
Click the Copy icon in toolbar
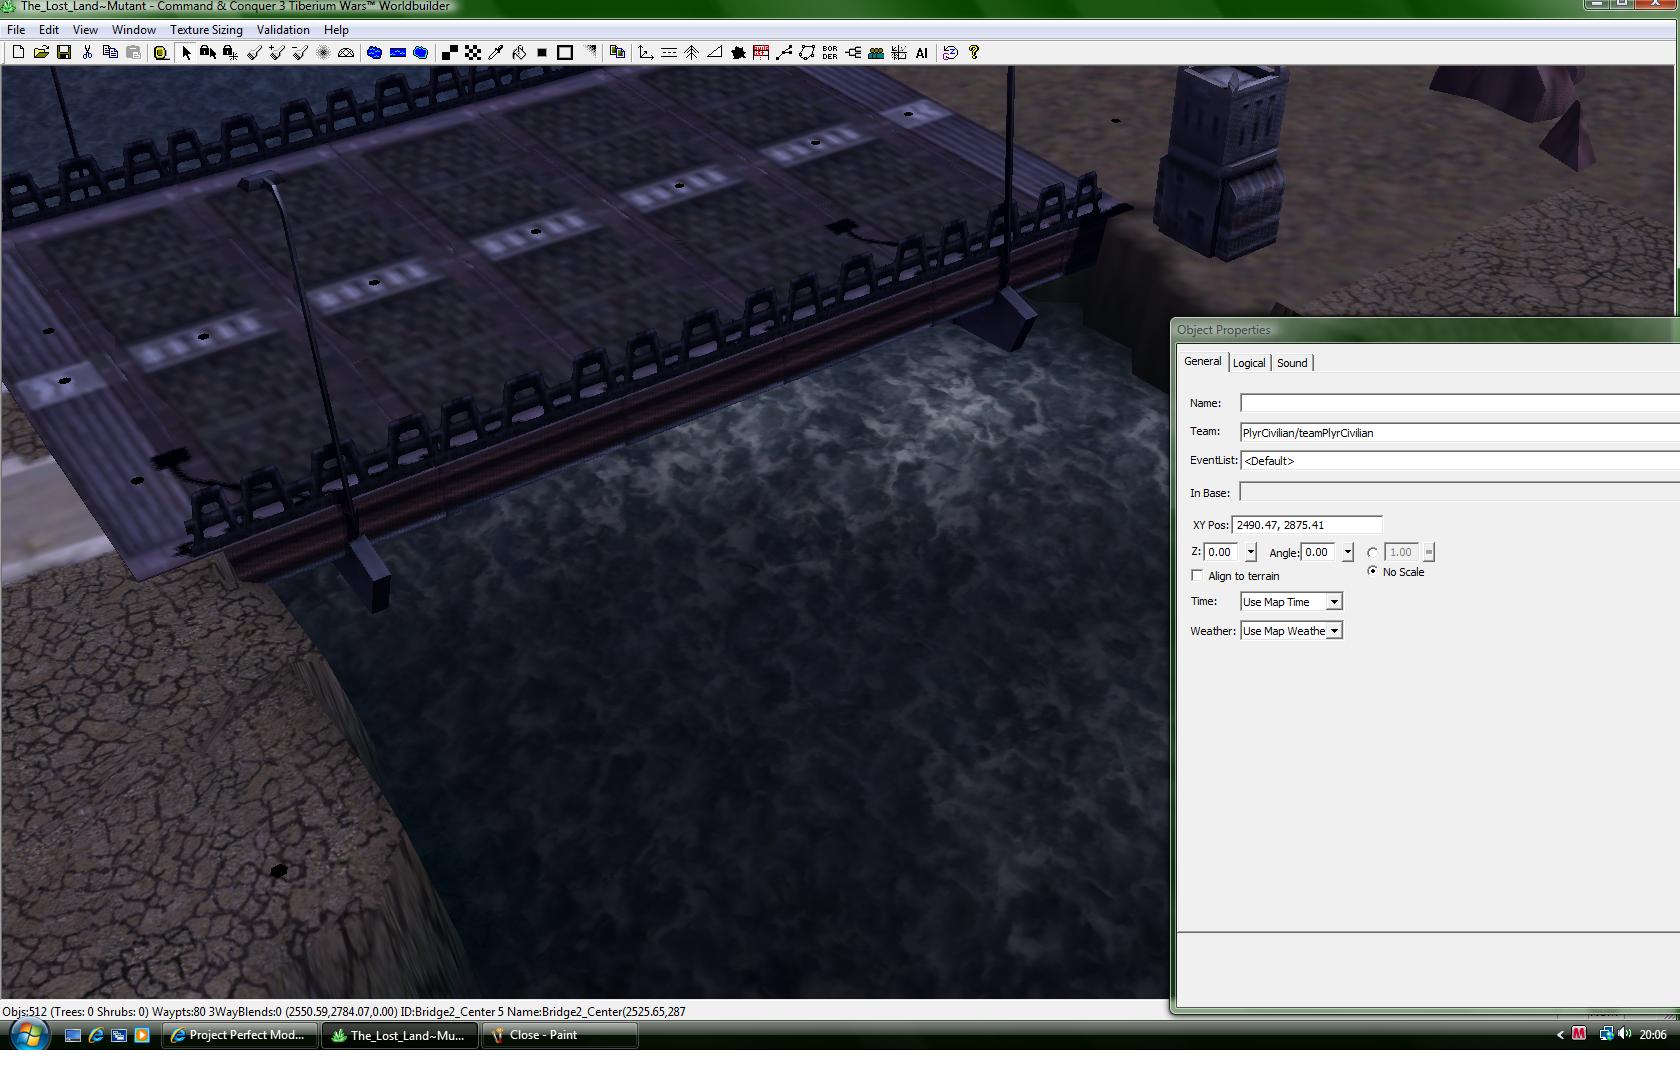tap(110, 52)
